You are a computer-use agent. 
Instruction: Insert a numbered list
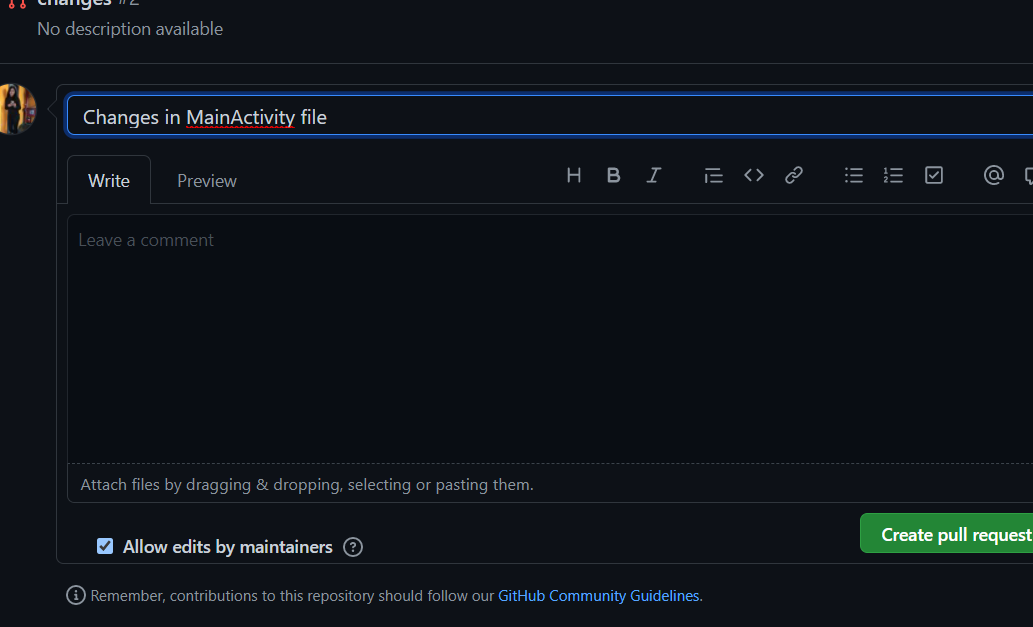[x=893, y=176]
